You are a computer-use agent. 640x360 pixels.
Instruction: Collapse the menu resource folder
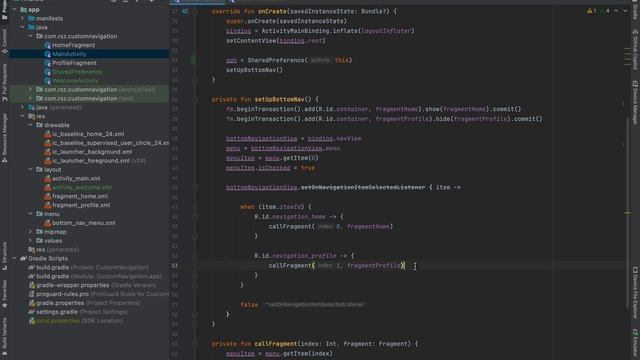point(31,214)
